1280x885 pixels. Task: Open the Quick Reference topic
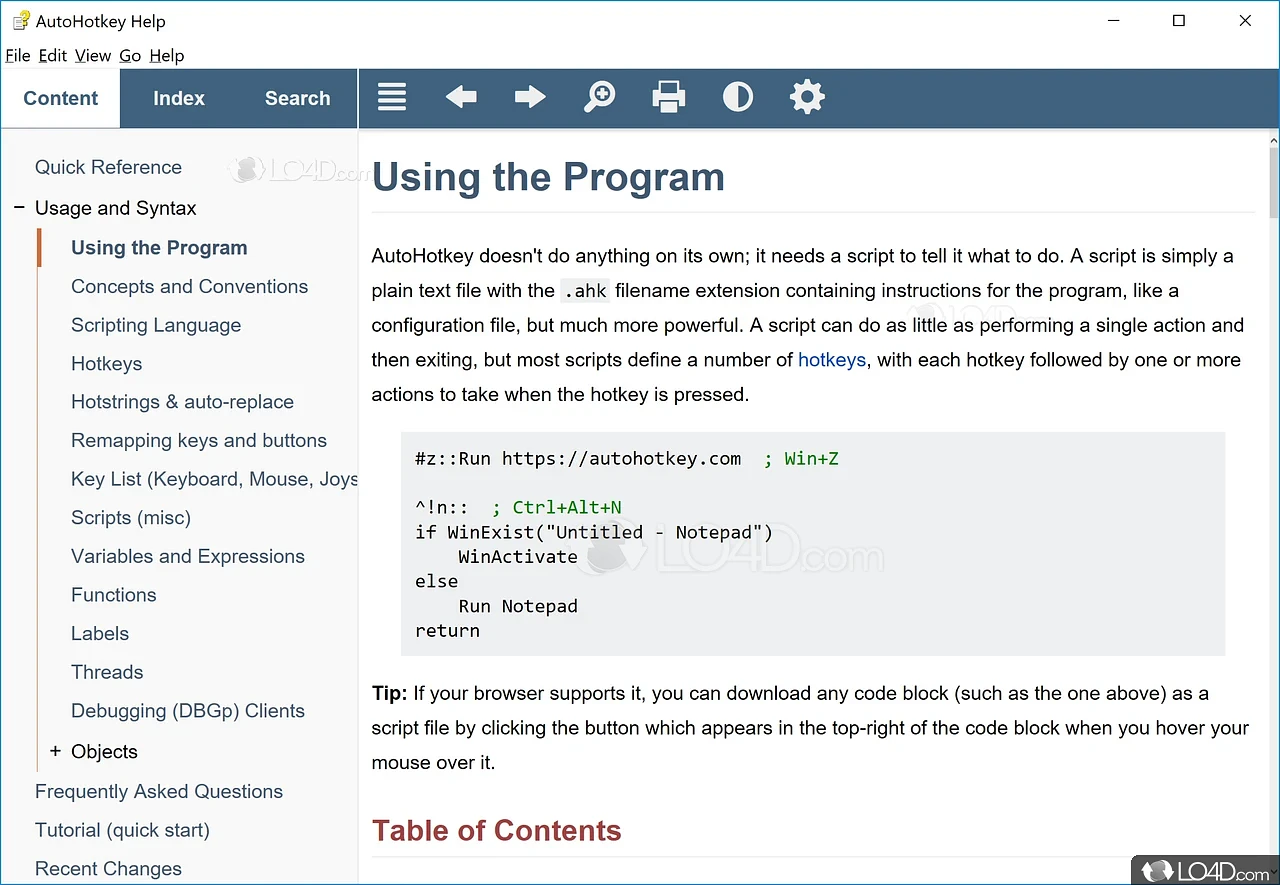coord(108,167)
